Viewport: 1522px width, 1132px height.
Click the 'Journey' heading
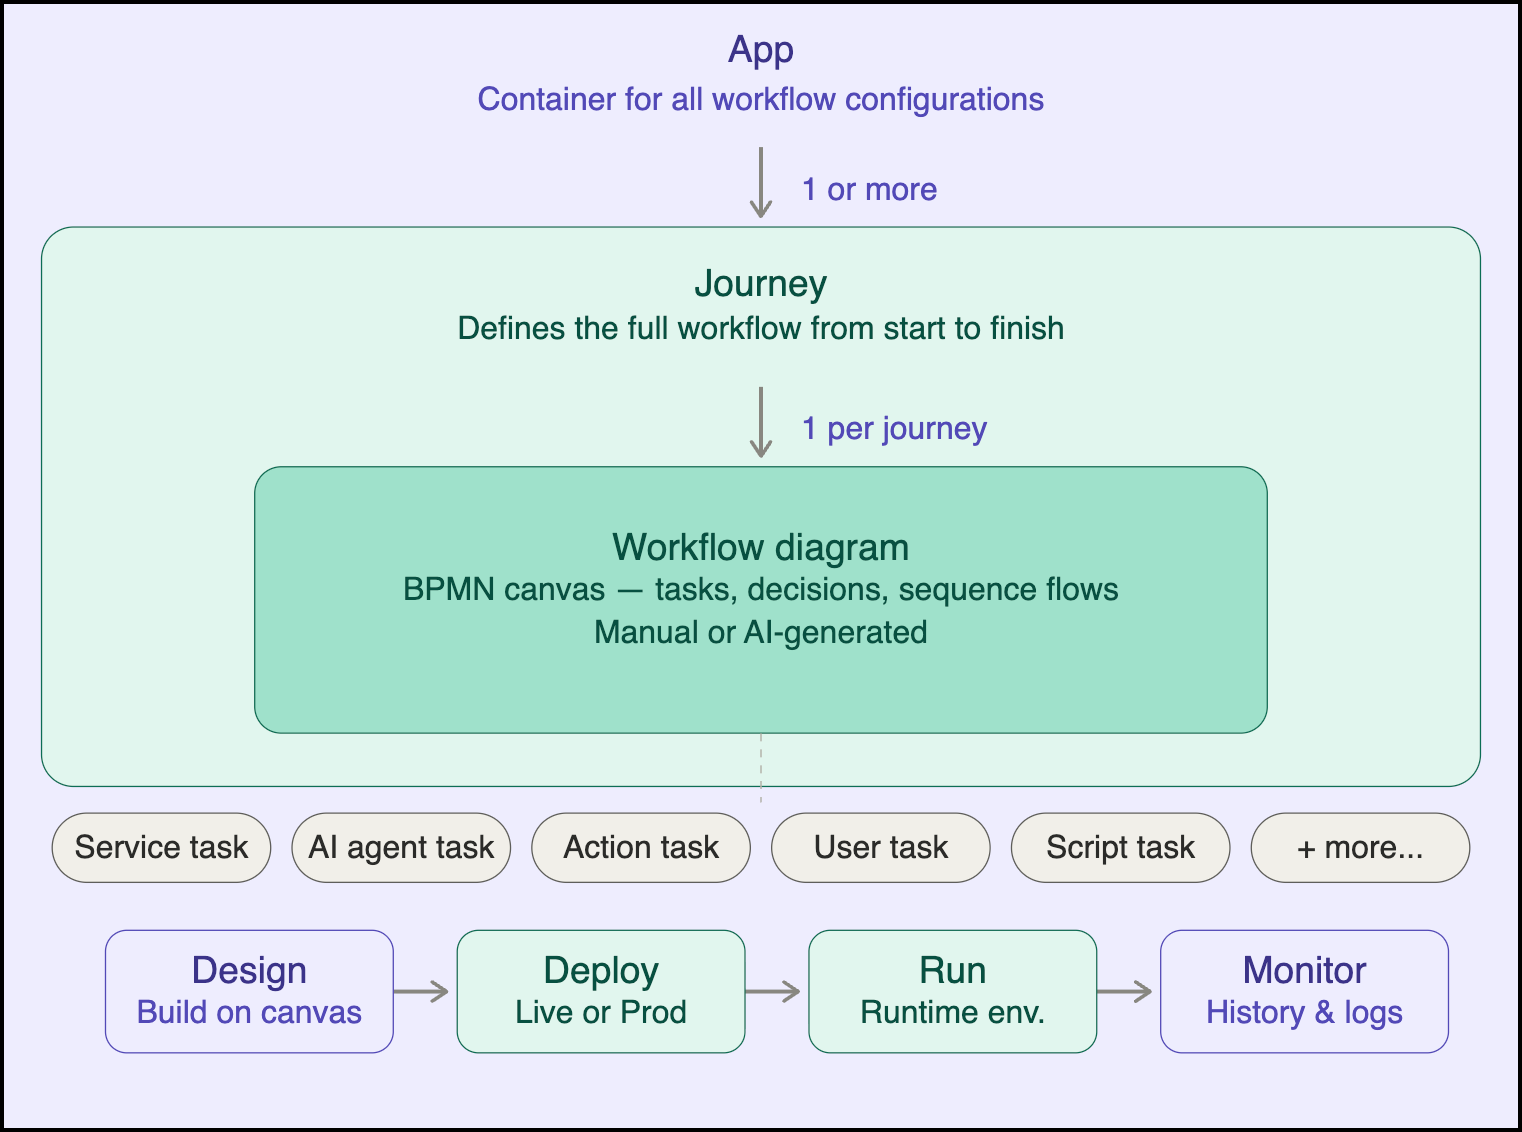(761, 284)
